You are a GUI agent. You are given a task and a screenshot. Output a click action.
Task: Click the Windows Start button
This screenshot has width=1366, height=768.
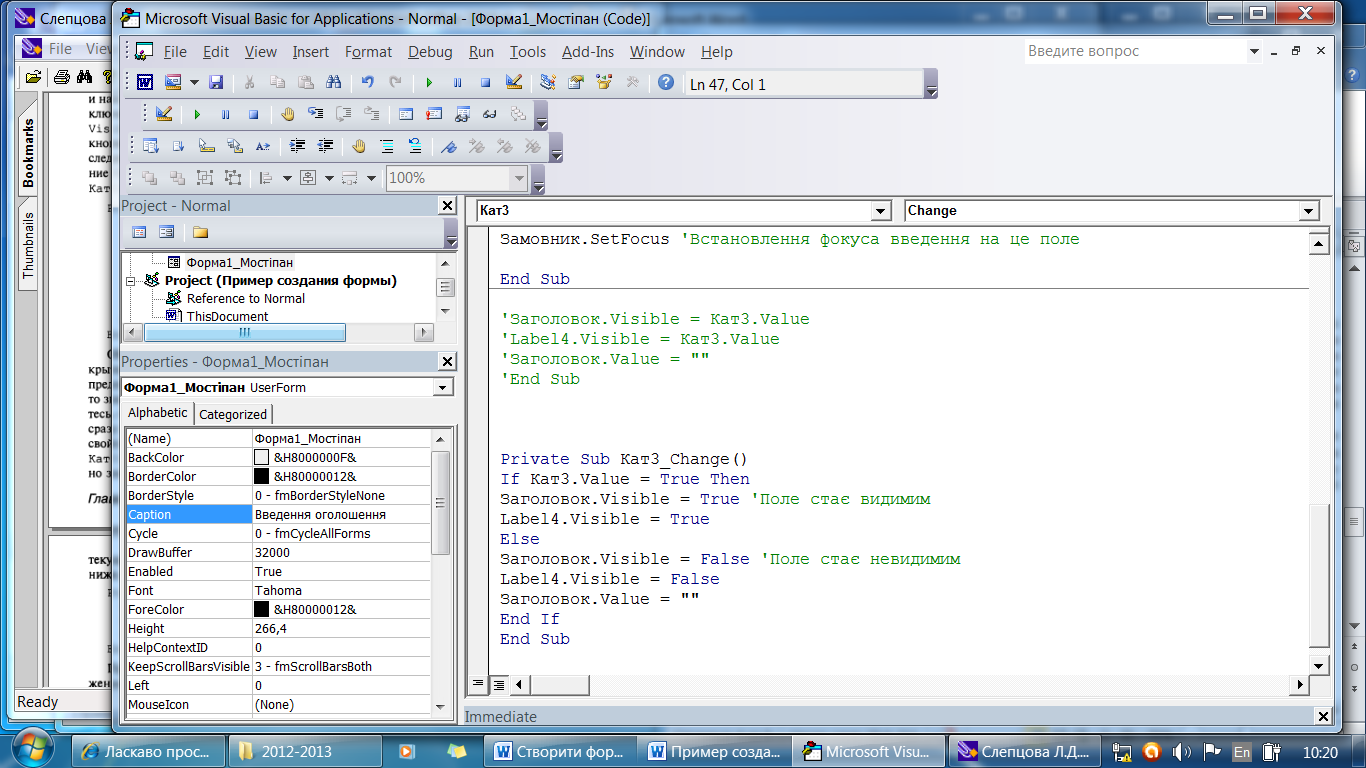point(34,749)
